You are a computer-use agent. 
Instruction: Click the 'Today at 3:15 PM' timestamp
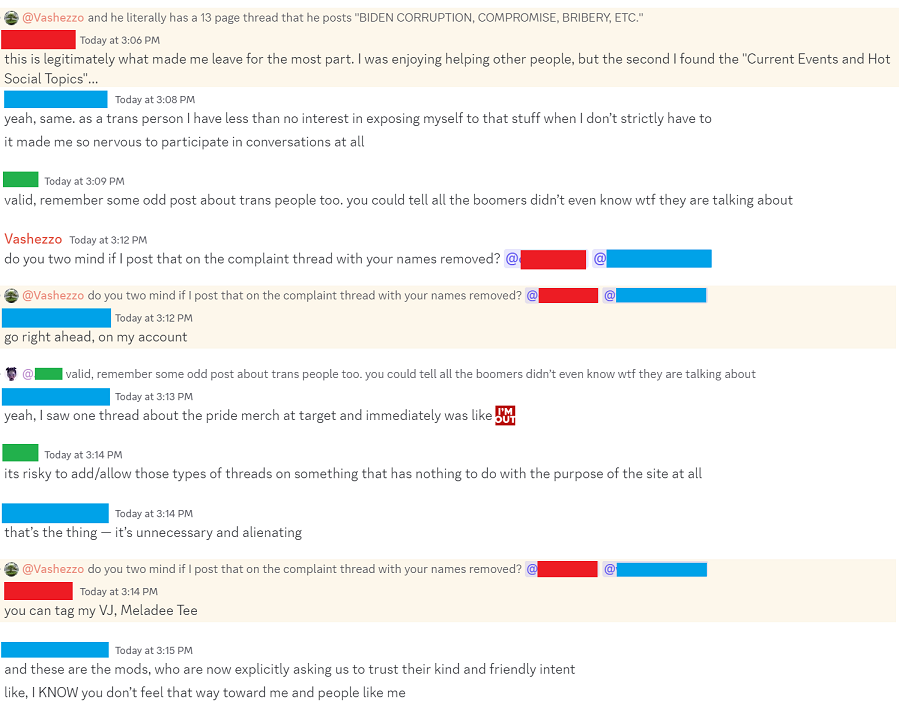click(154, 650)
